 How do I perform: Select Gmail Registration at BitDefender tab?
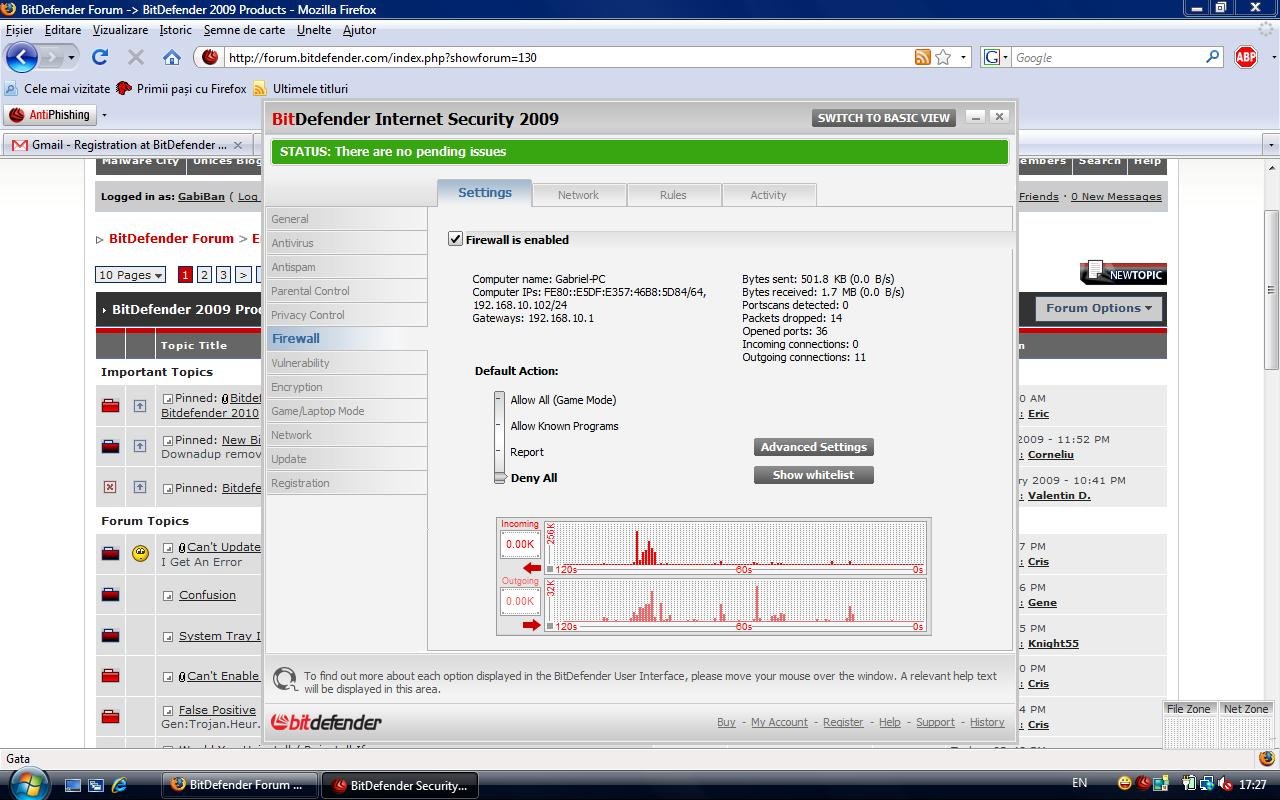[x=126, y=145]
